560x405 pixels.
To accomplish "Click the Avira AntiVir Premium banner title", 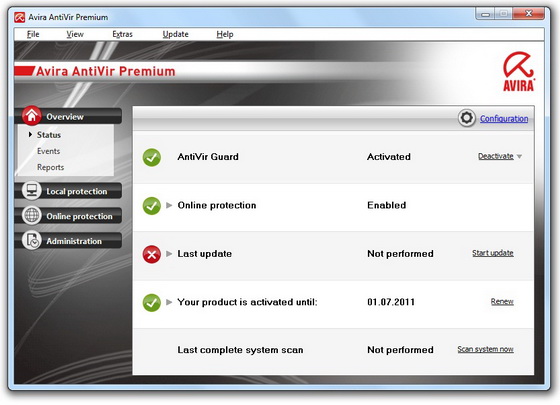I will (106, 71).
